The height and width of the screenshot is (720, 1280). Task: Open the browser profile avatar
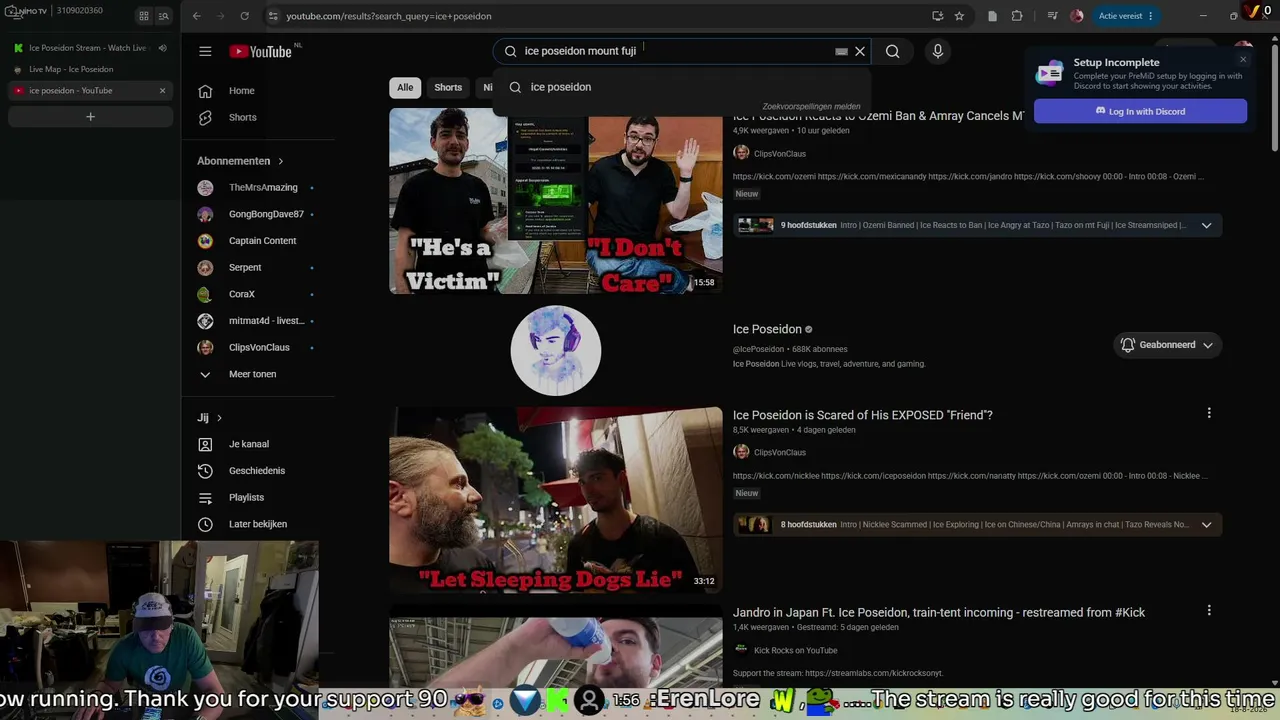coord(1076,16)
